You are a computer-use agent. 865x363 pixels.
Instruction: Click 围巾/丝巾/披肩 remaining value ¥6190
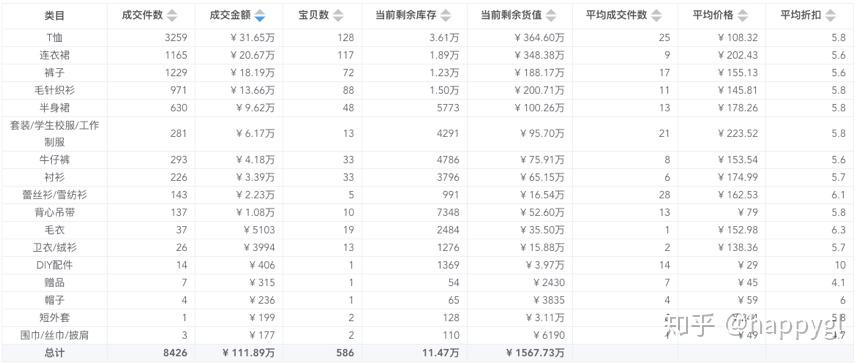549,335
